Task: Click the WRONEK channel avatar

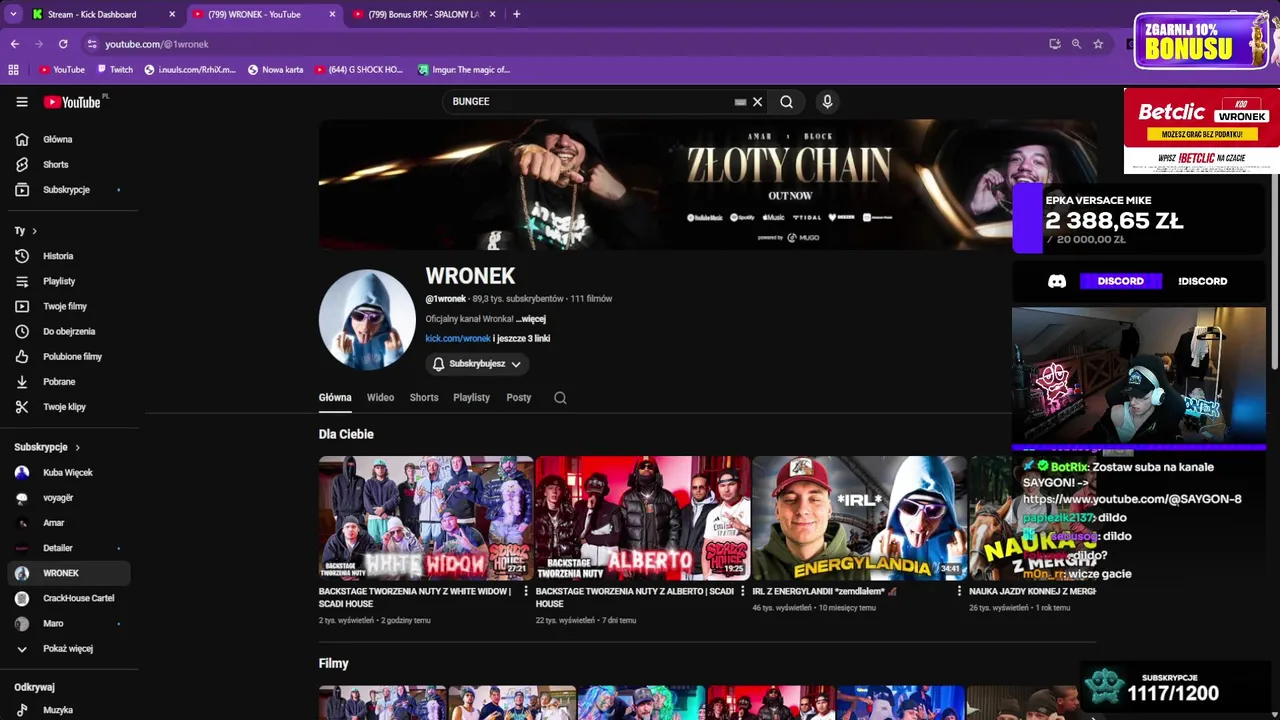Action: click(367, 320)
